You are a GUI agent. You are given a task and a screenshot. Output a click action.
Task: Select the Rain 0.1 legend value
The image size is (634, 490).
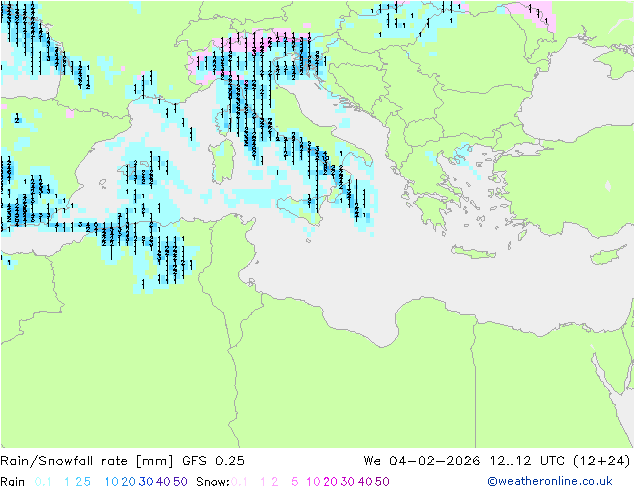click(x=43, y=482)
